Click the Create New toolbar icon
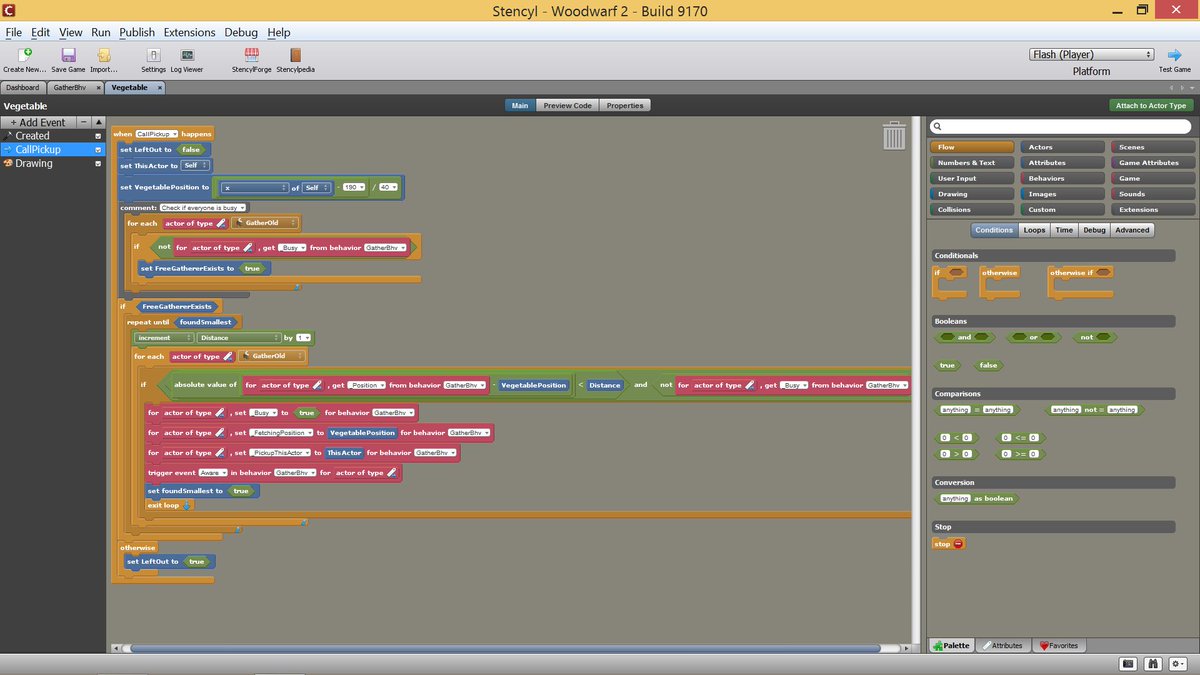Screen dimensions: 1200x675 tap(24, 56)
